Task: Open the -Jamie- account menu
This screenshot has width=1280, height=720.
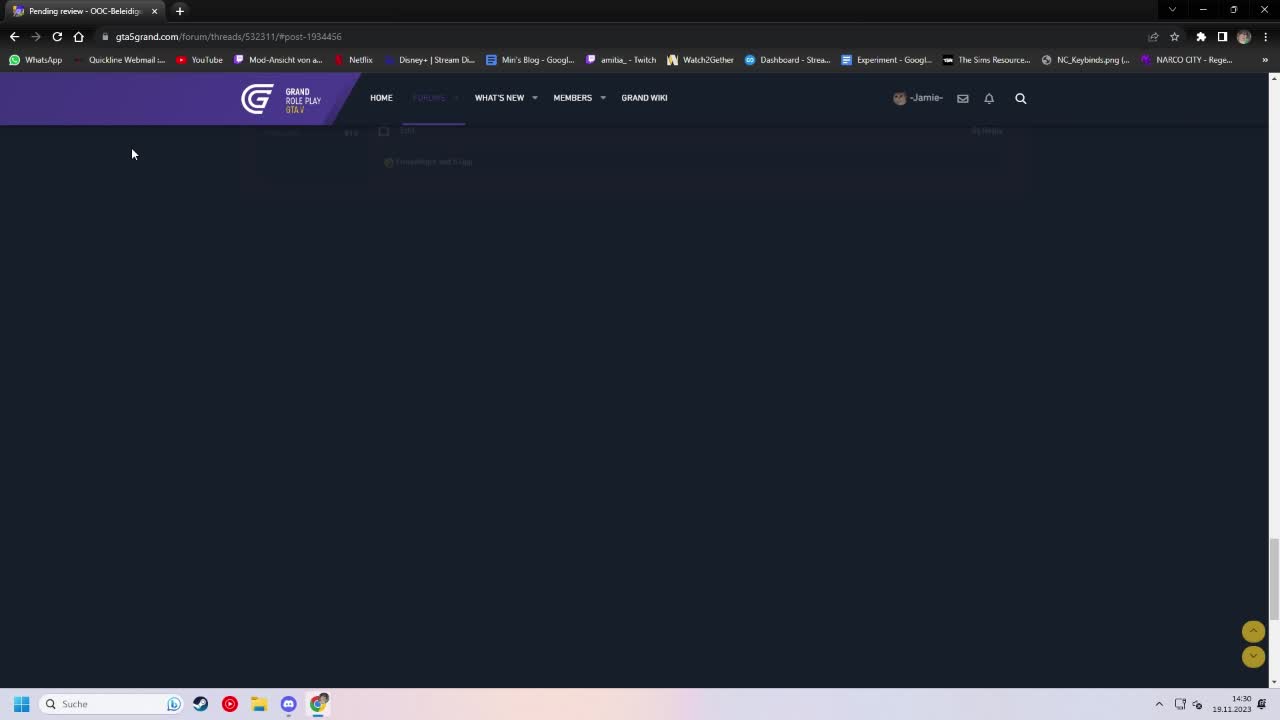Action: coord(918,98)
